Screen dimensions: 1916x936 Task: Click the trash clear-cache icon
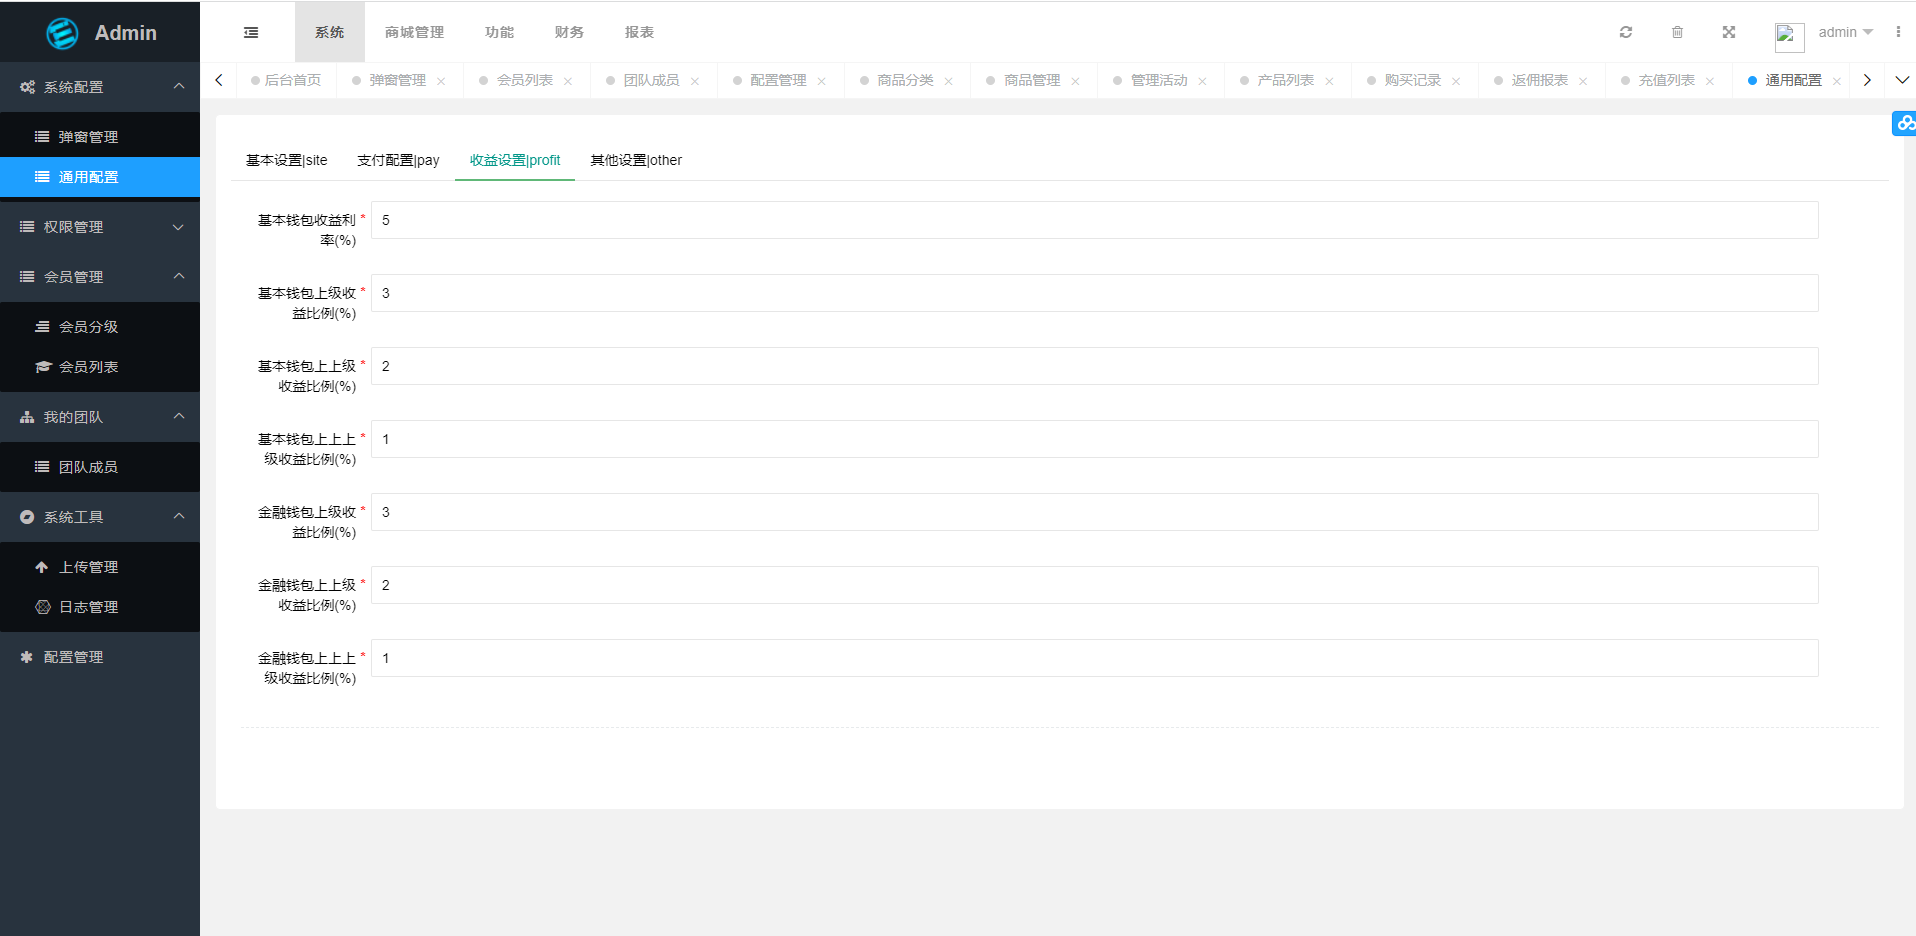pyautogui.click(x=1677, y=32)
